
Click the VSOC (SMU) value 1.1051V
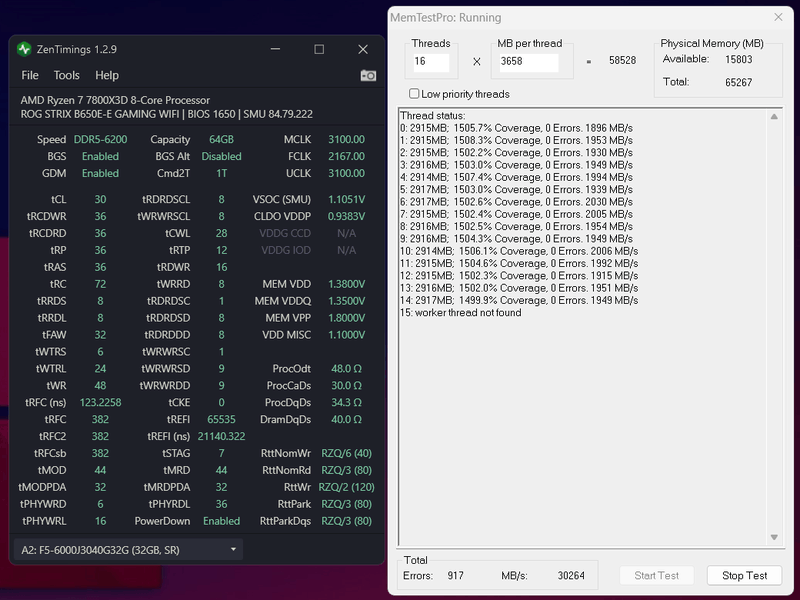346,199
